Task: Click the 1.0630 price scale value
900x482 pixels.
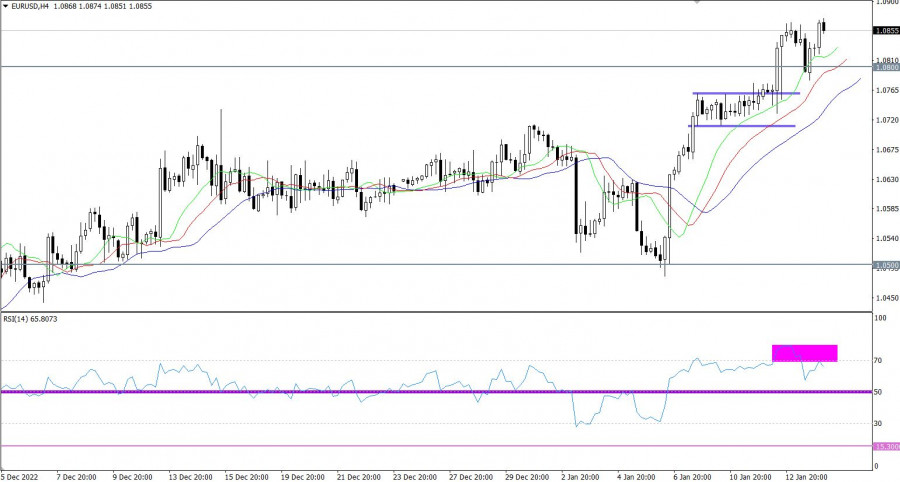Action: coord(885,180)
